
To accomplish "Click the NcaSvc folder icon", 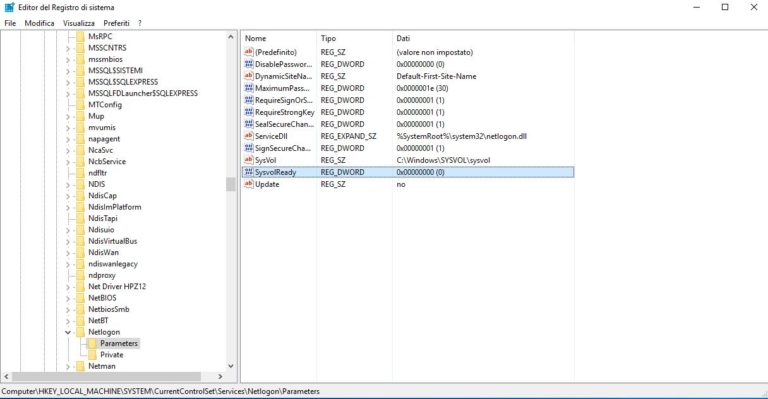I will (80, 150).
